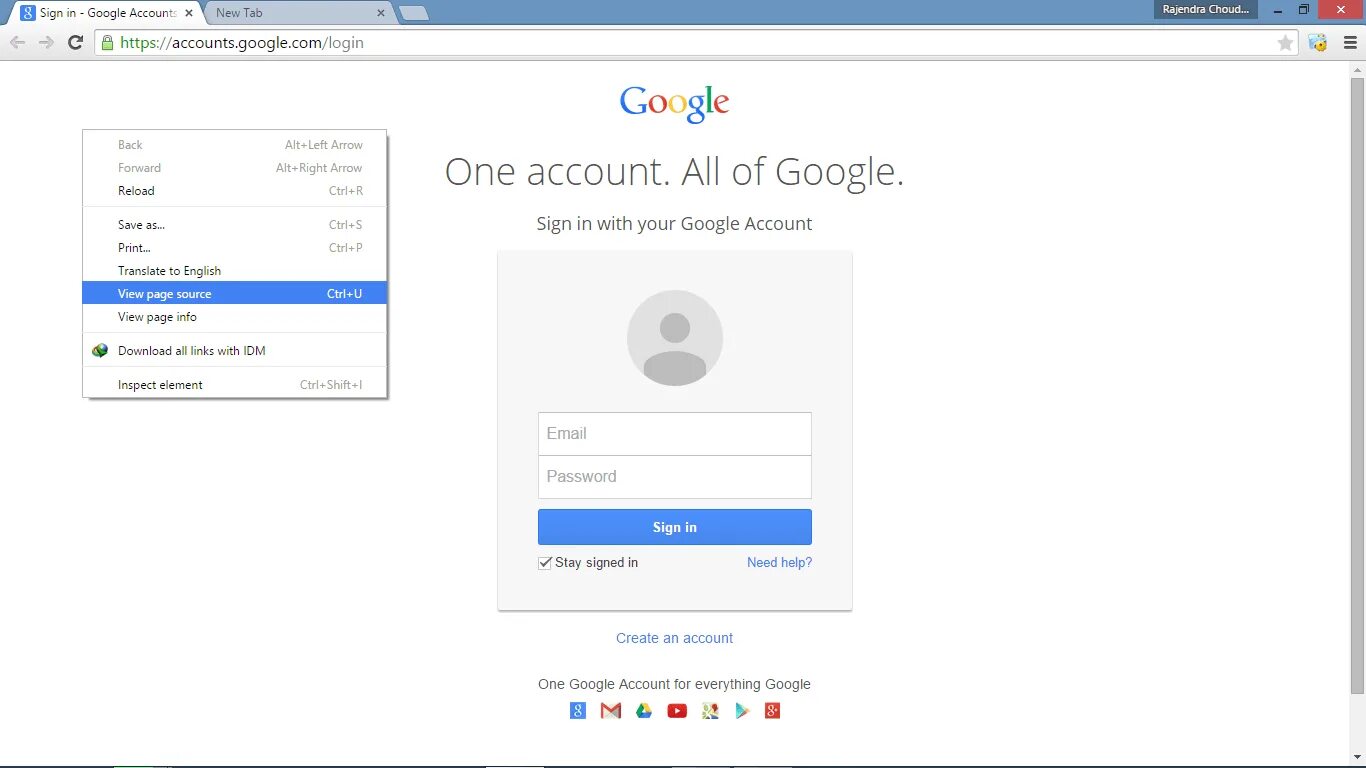Select Print... from the context menu

[235, 248]
